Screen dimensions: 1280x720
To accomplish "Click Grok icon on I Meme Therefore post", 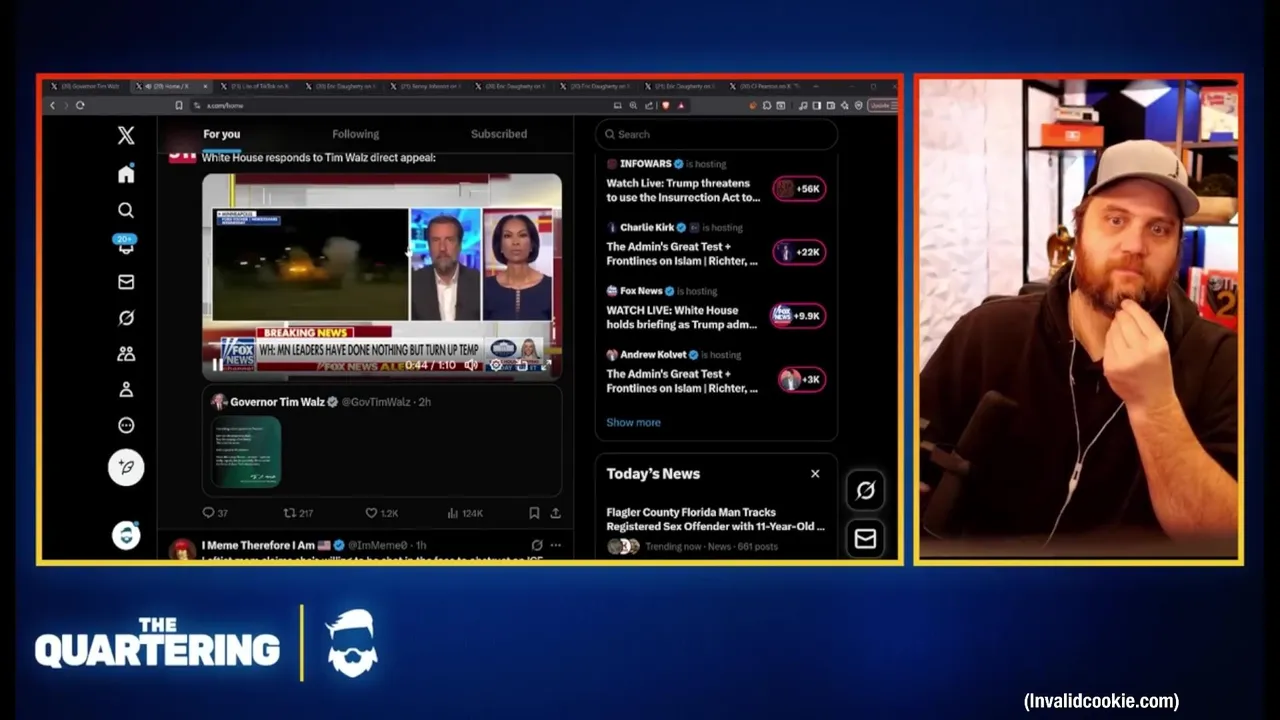I will [537, 545].
